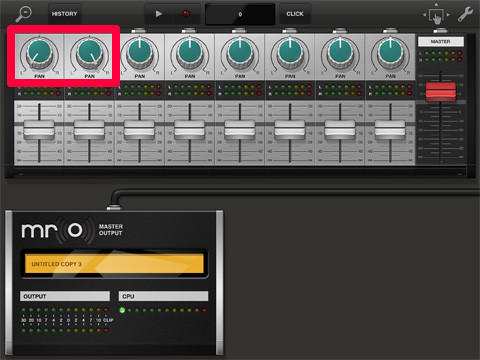Activate the move/pan hand navigation icon

(x=436, y=15)
